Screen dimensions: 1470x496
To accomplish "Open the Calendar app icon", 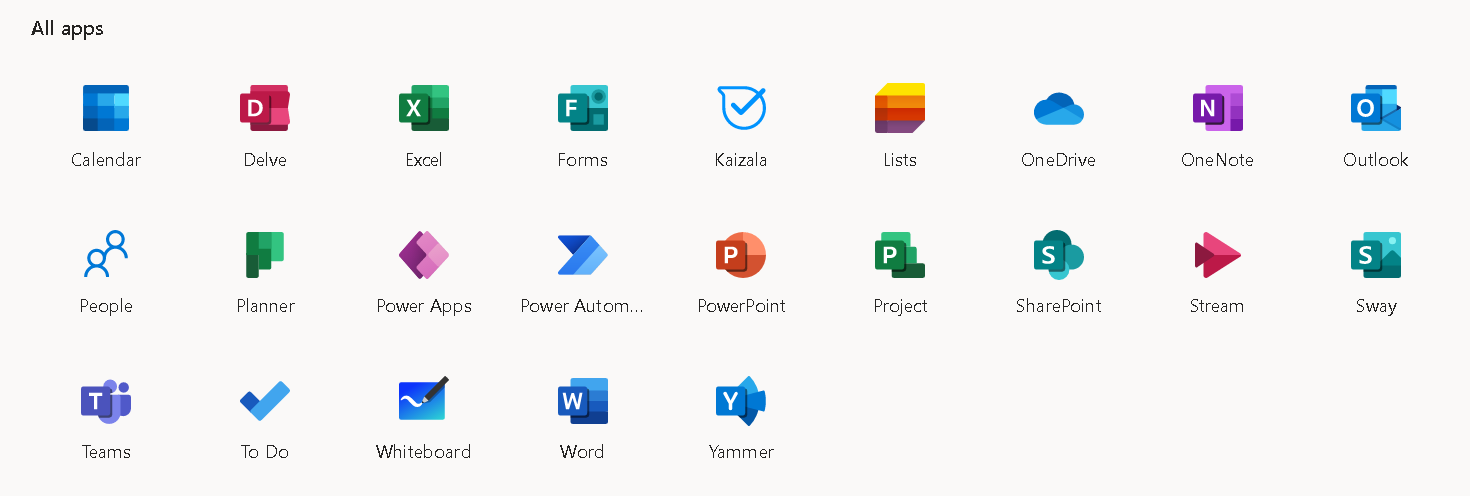I will tap(106, 108).
